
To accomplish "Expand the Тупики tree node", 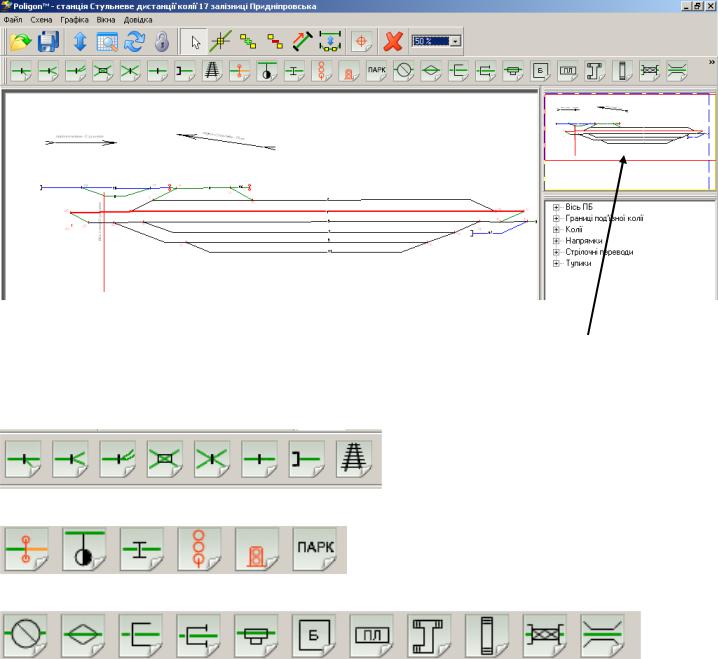I will 555,264.
